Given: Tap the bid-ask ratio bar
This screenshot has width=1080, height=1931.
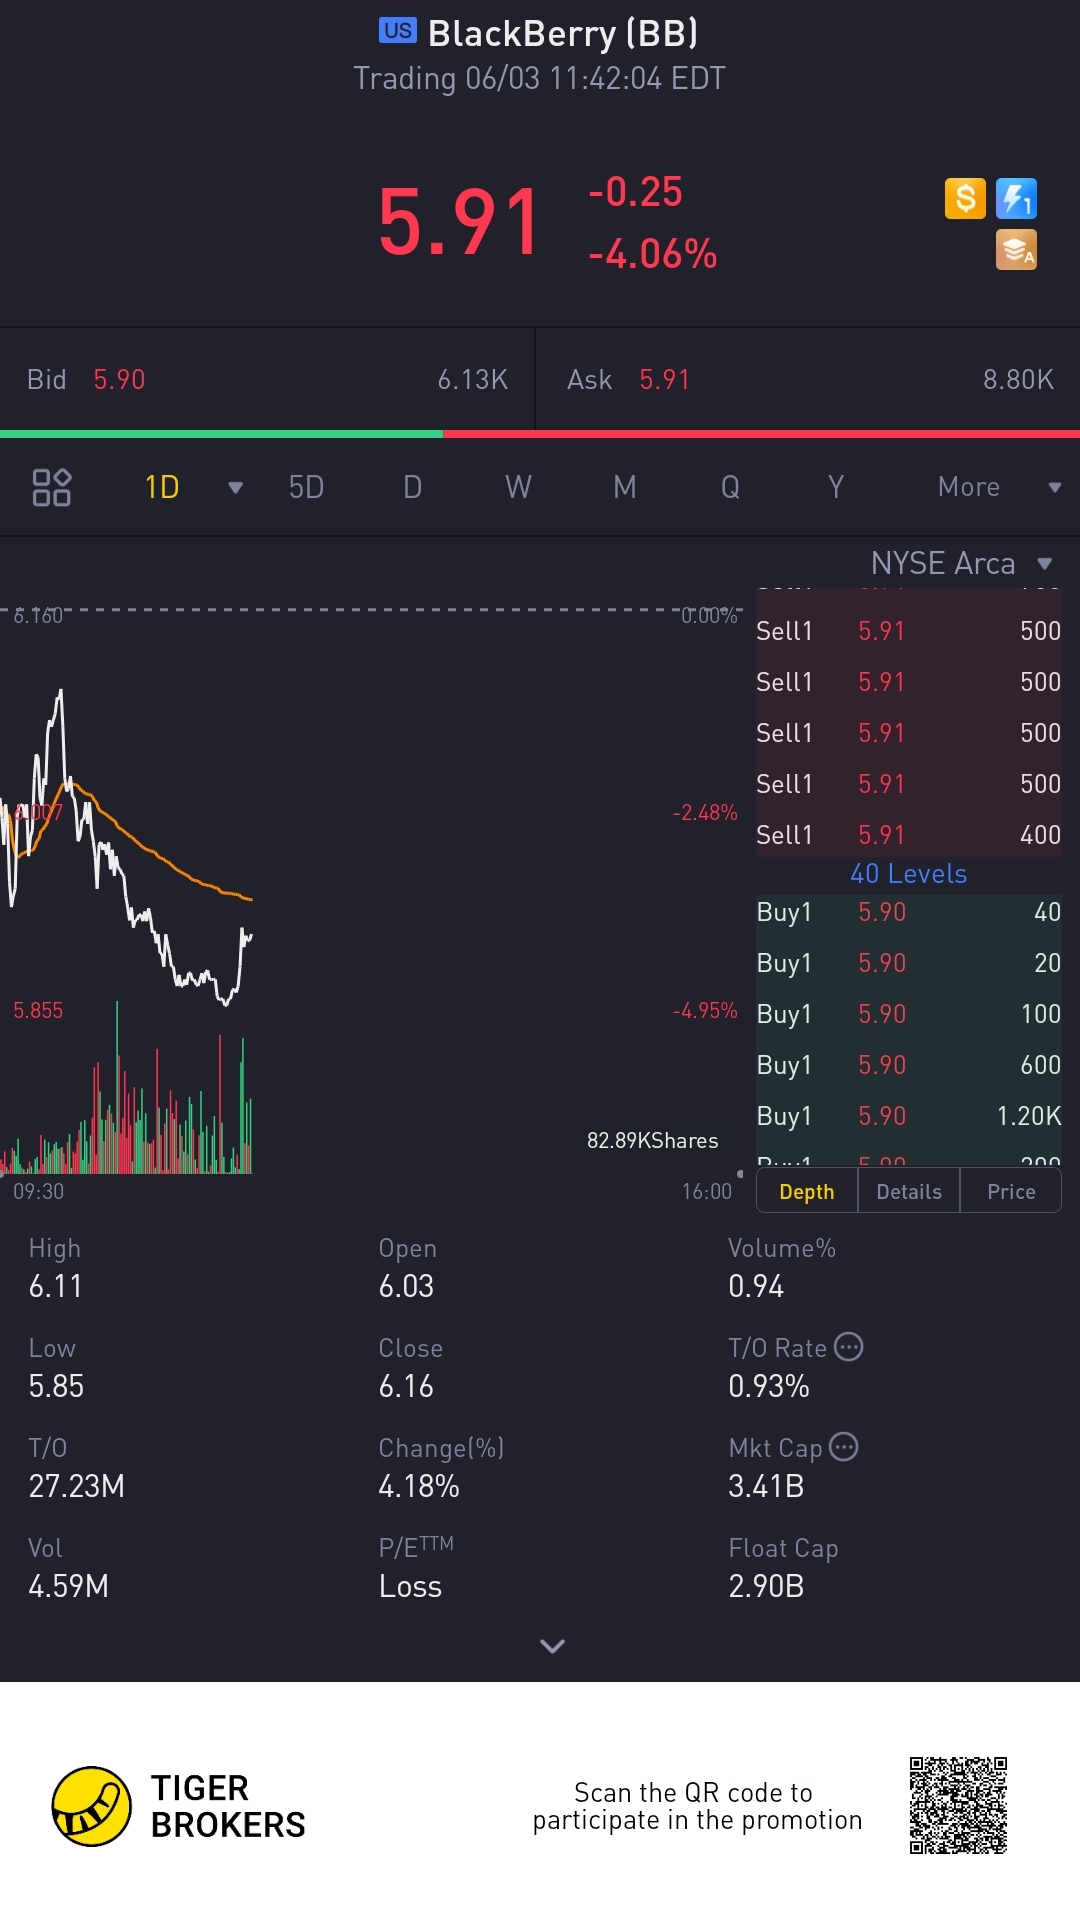Looking at the screenshot, I should click(x=540, y=434).
